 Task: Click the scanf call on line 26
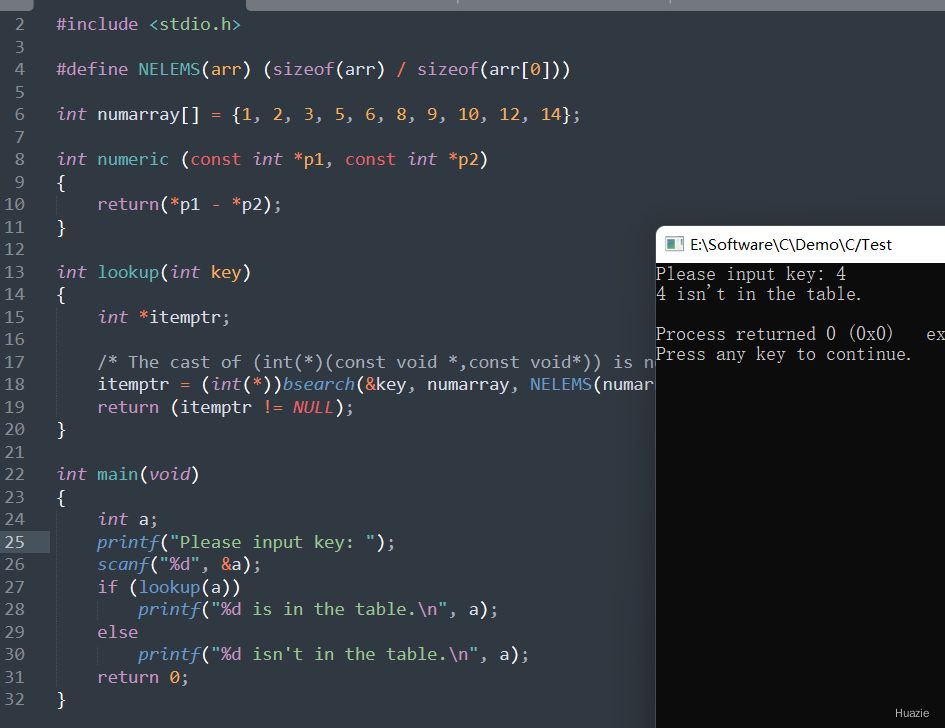(x=123, y=565)
